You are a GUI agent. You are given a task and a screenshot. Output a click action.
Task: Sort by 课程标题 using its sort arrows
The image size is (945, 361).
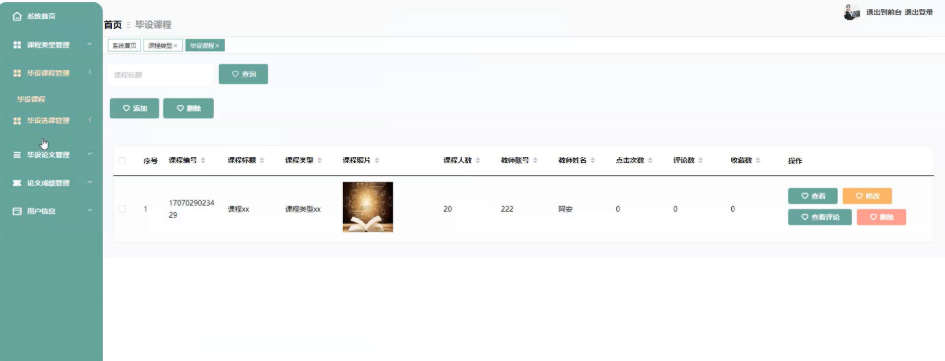click(262, 160)
